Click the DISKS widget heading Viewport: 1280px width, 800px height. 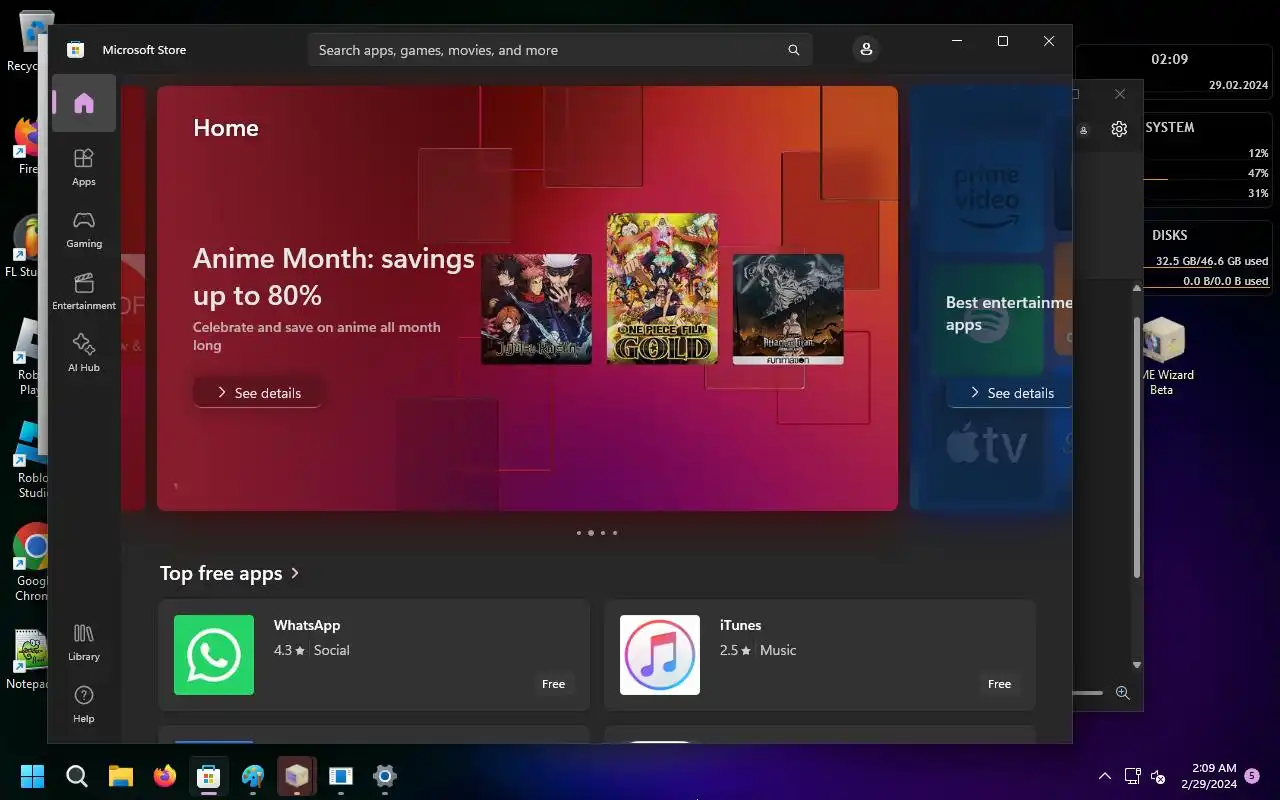click(x=1170, y=235)
